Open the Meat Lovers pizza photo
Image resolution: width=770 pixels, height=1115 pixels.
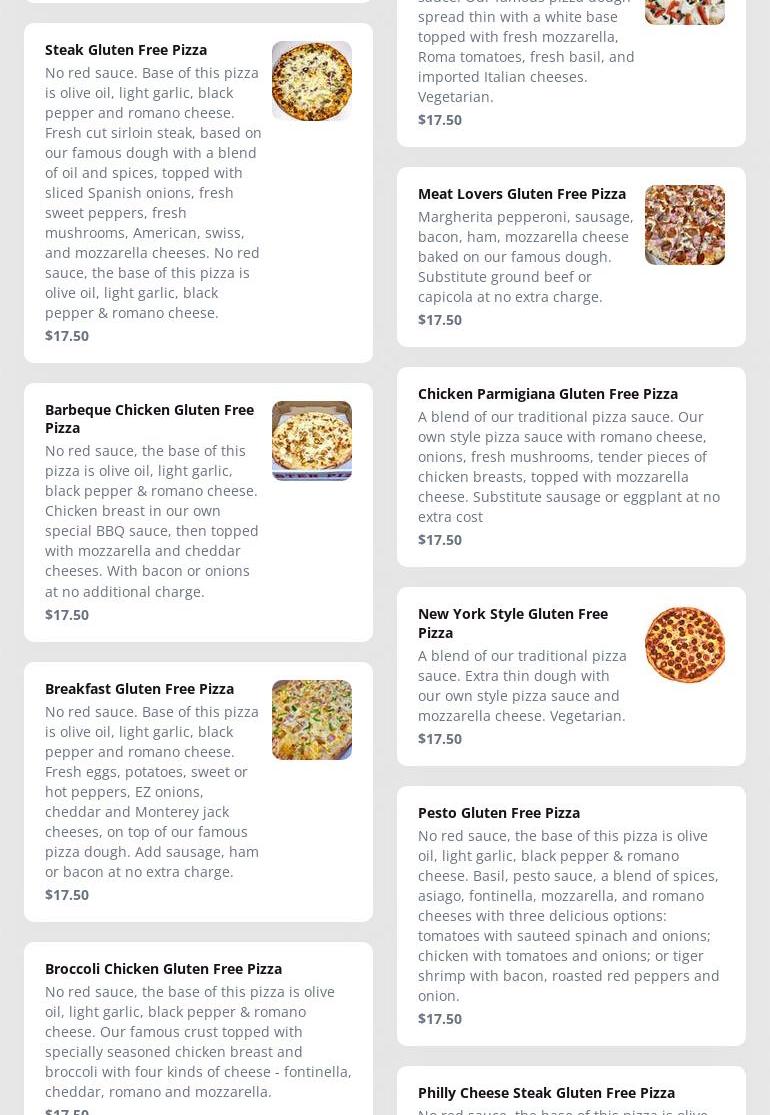[685, 225]
